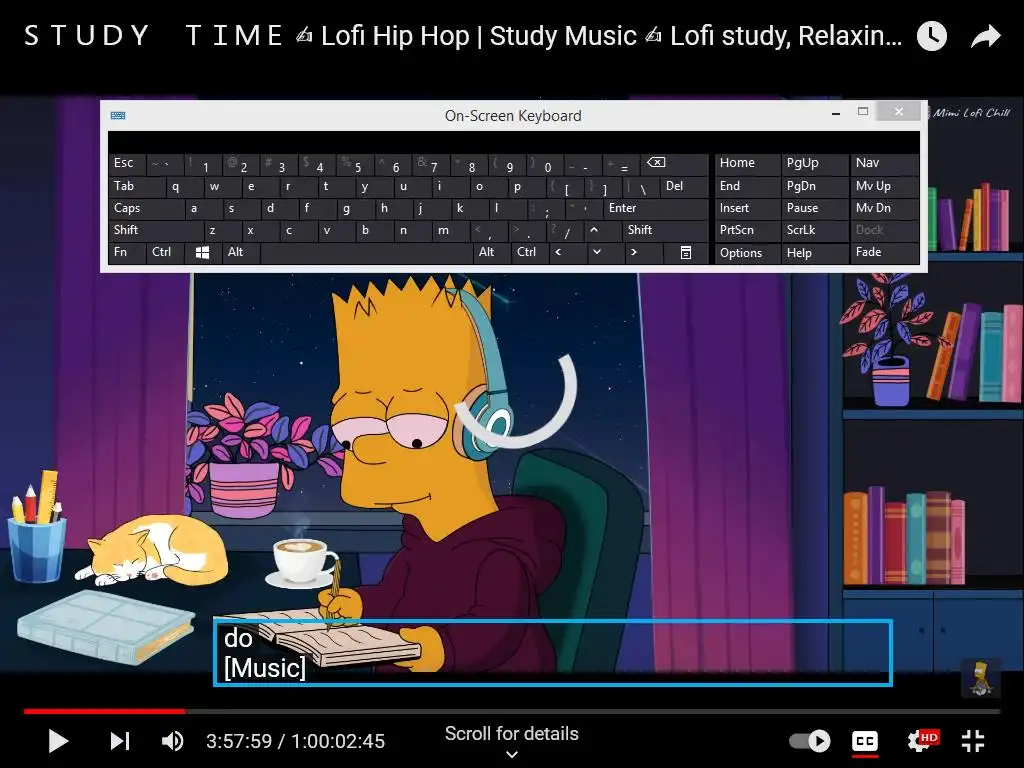Screen dimensions: 1024x768
Task: Click the Enter key
Action: point(656,208)
